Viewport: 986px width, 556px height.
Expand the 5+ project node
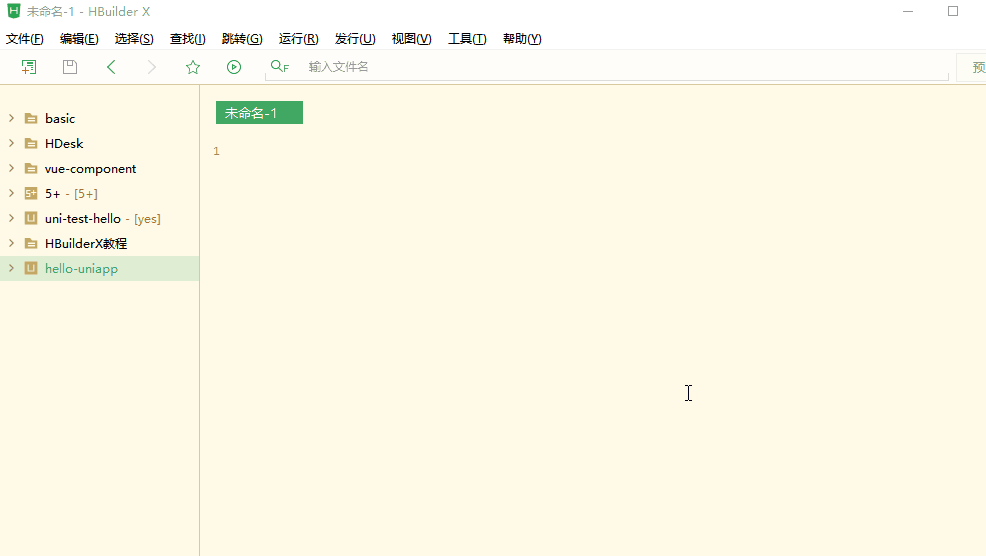(x=11, y=193)
